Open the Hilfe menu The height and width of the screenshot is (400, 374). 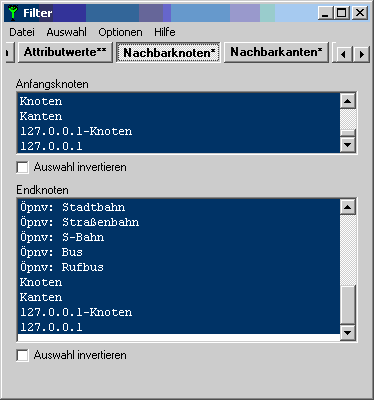(x=165, y=32)
